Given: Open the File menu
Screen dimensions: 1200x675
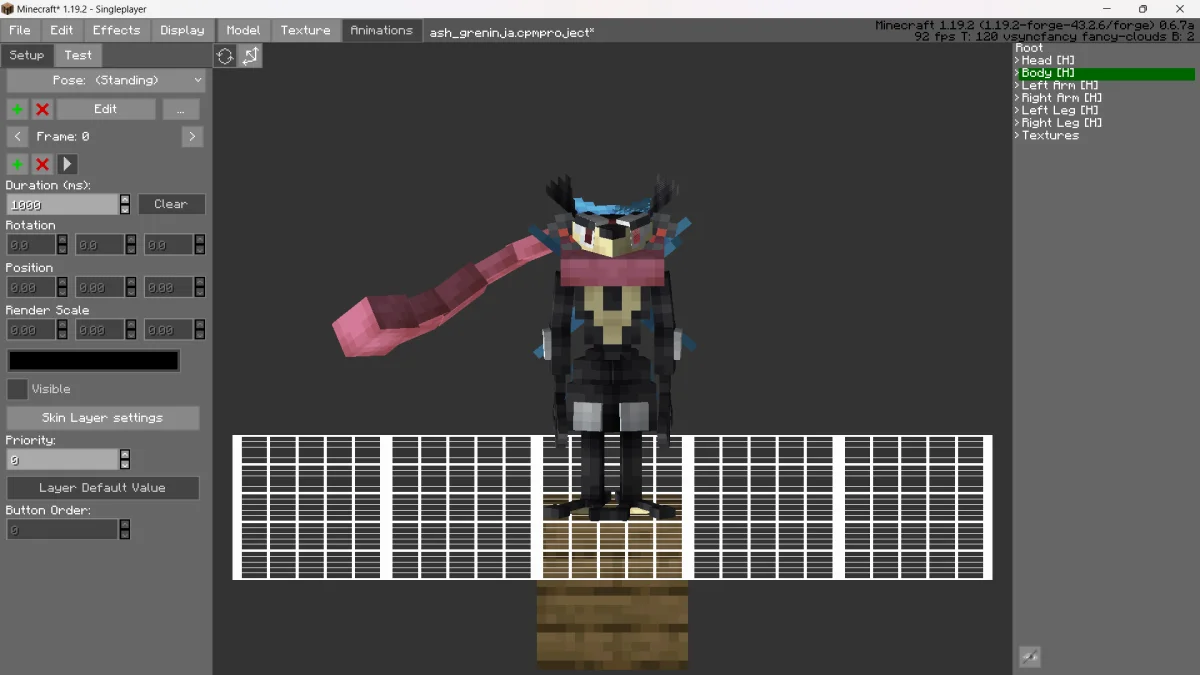Looking at the screenshot, I should 20,30.
